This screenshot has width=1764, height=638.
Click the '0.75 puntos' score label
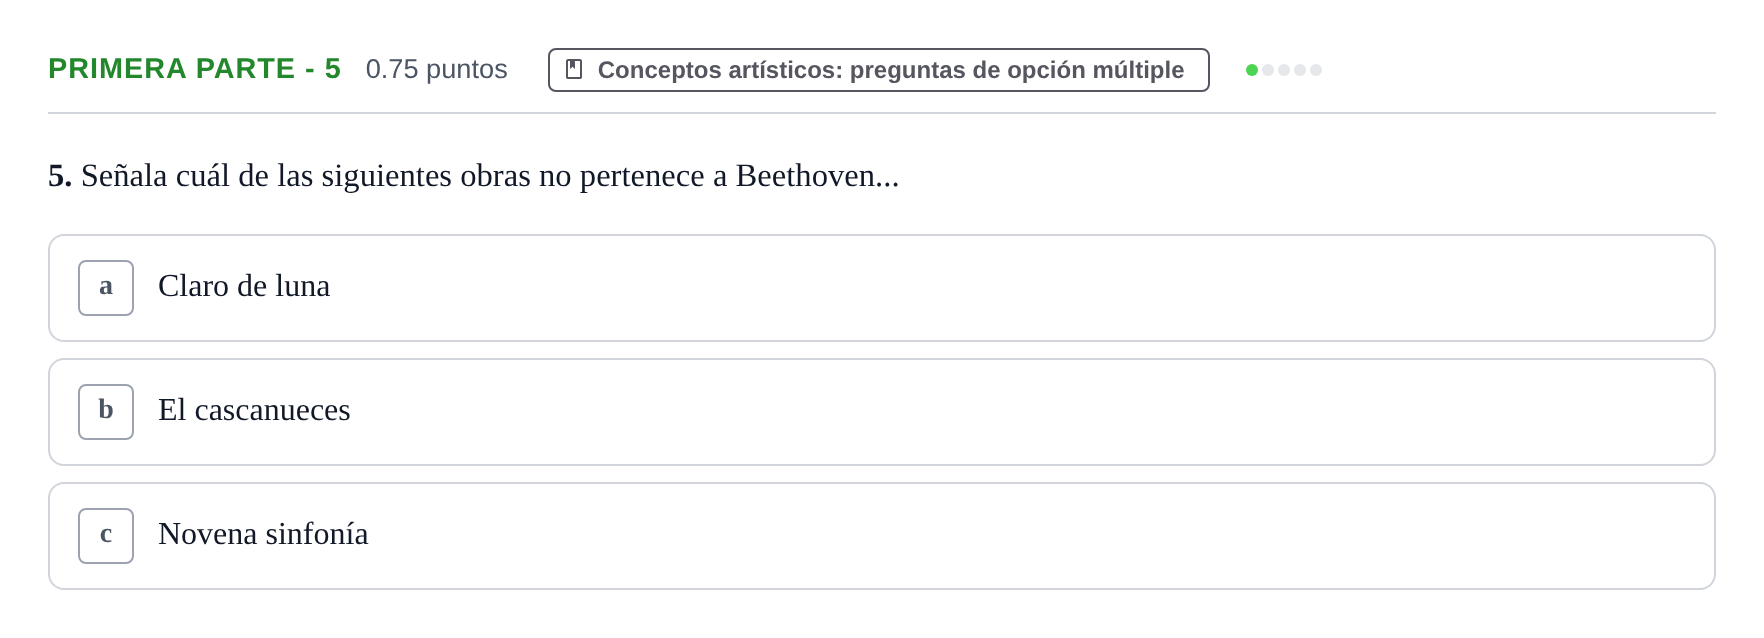coord(437,69)
